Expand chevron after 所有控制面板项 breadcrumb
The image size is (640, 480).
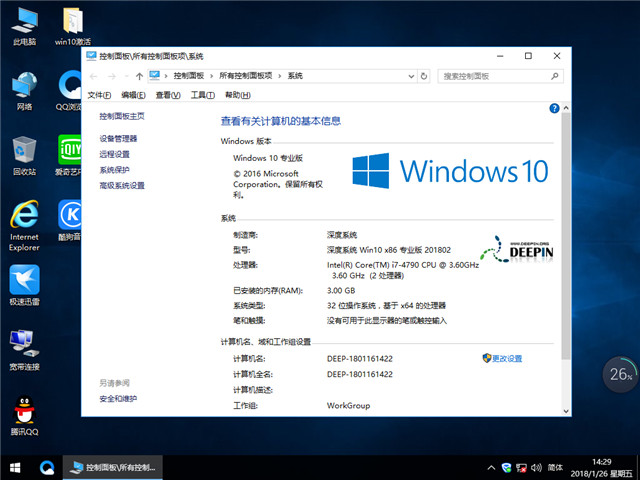pos(280,76)
